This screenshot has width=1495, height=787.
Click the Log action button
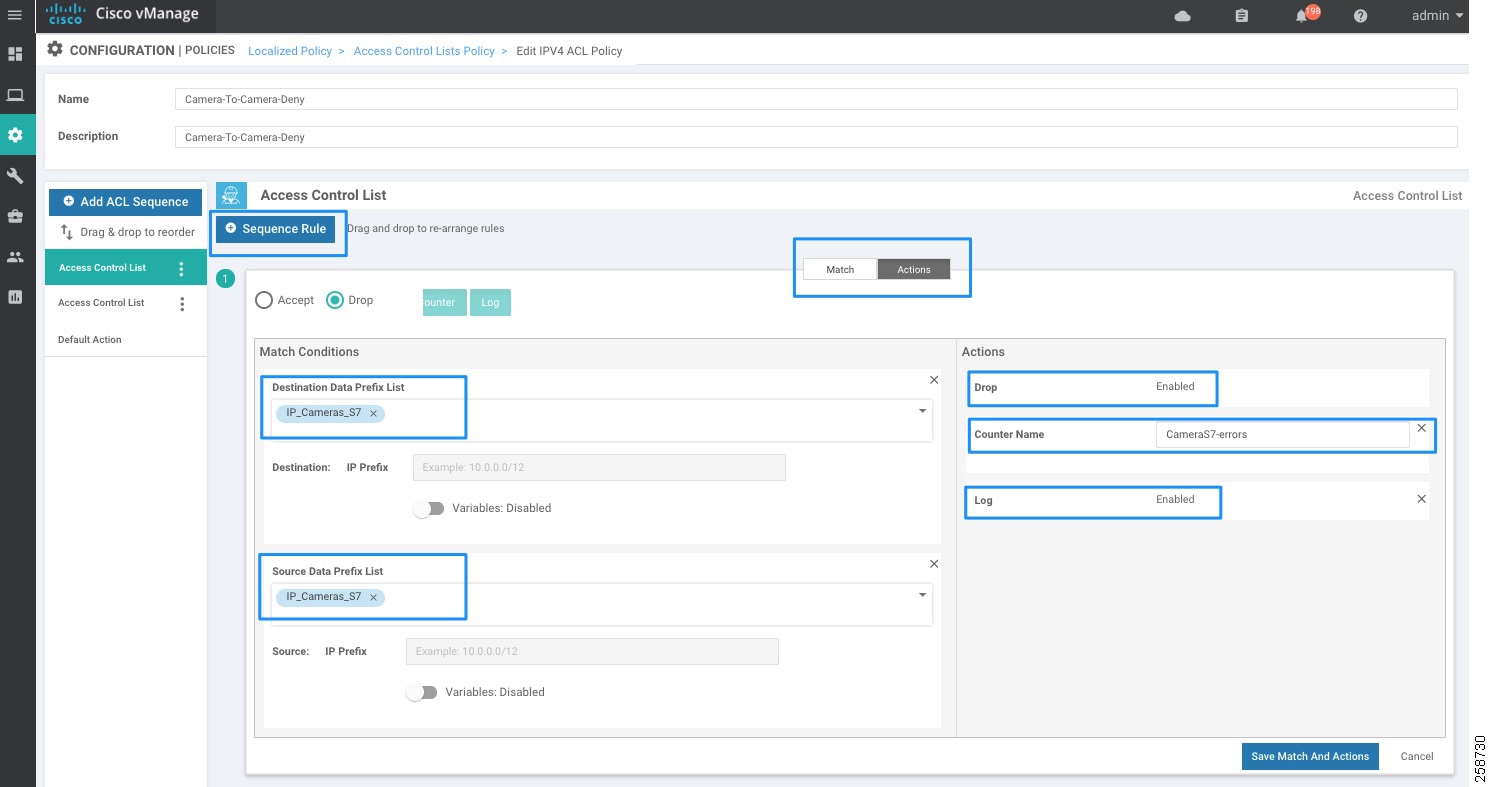[x=490, y=302]
